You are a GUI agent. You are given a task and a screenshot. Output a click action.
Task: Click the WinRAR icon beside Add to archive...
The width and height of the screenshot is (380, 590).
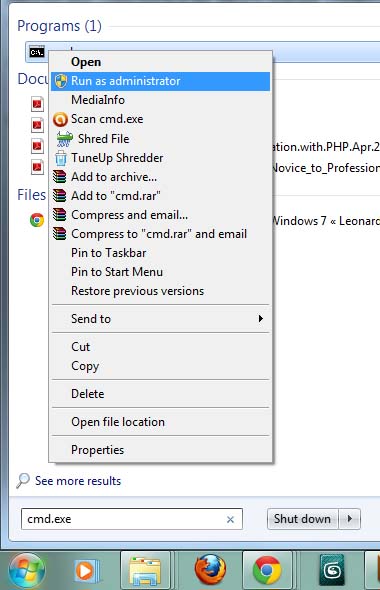[60, 177]
